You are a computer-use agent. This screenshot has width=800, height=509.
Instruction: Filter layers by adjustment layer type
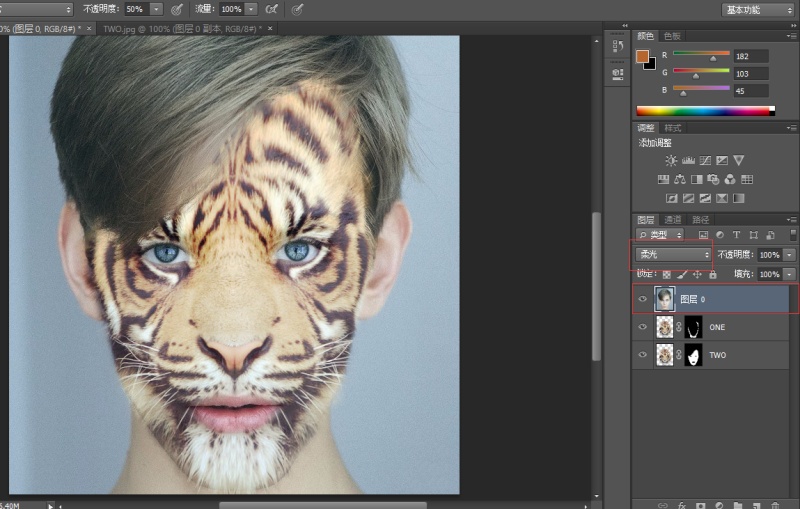click(x=720, y=235)
